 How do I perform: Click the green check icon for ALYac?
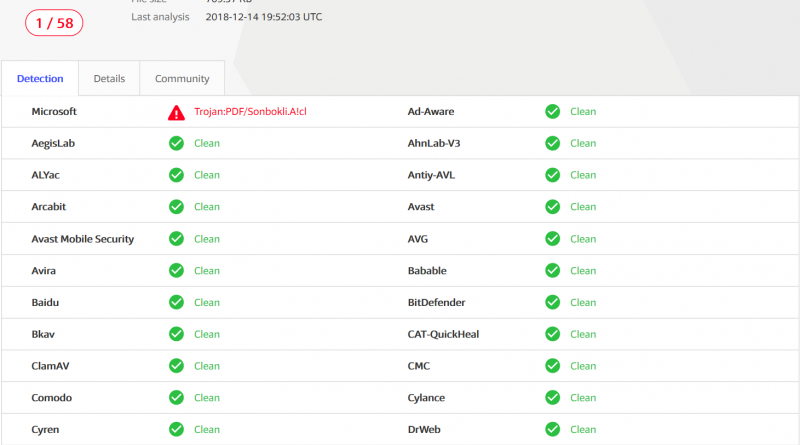pyautogui.click(x=177, y=175)
